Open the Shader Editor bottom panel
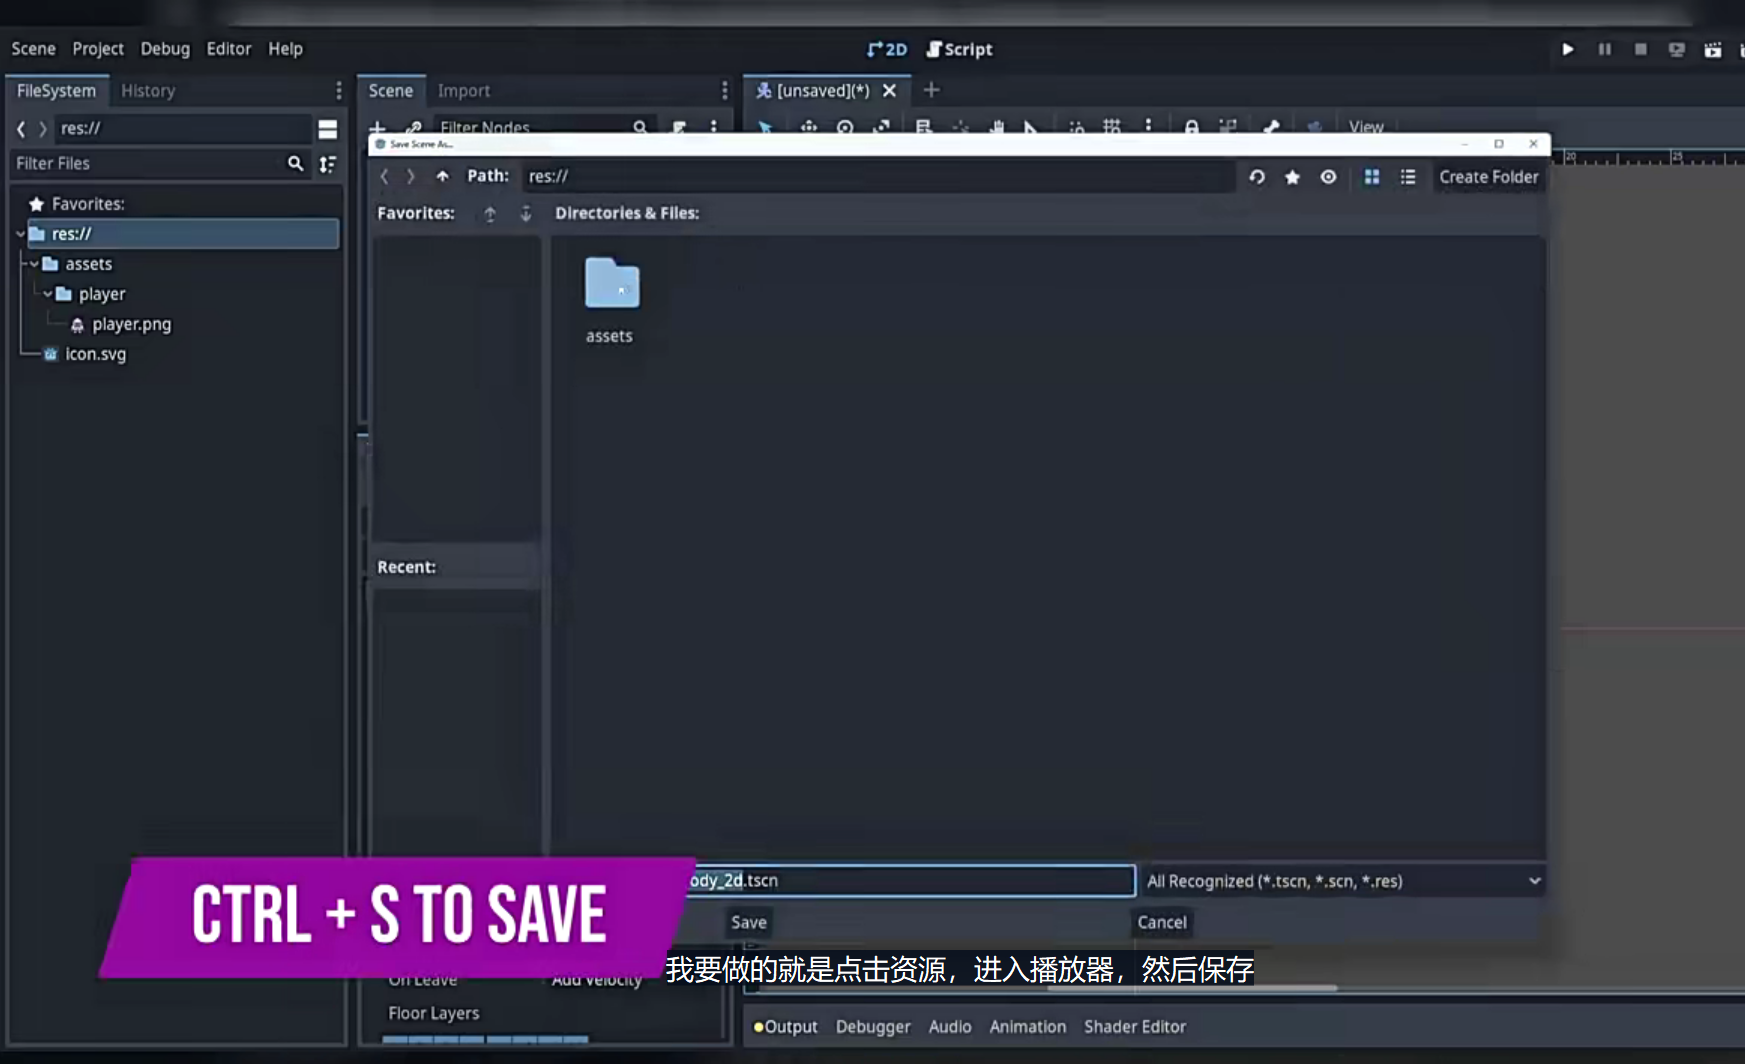1745x1064 pixels. point(1135,1027)
